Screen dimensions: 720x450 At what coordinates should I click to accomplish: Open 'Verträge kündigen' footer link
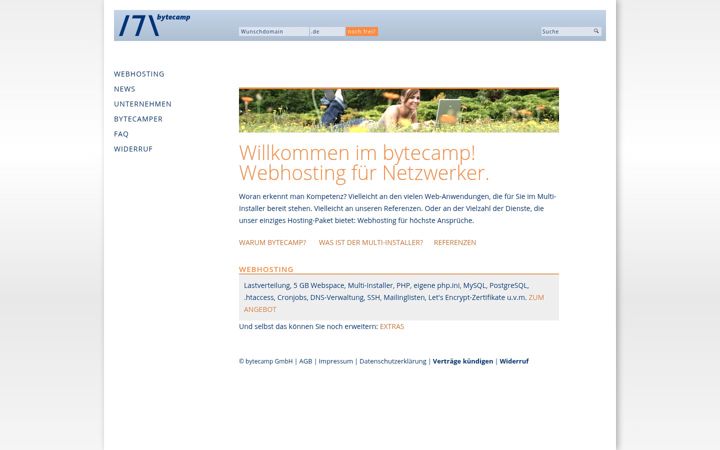point(463,361)
